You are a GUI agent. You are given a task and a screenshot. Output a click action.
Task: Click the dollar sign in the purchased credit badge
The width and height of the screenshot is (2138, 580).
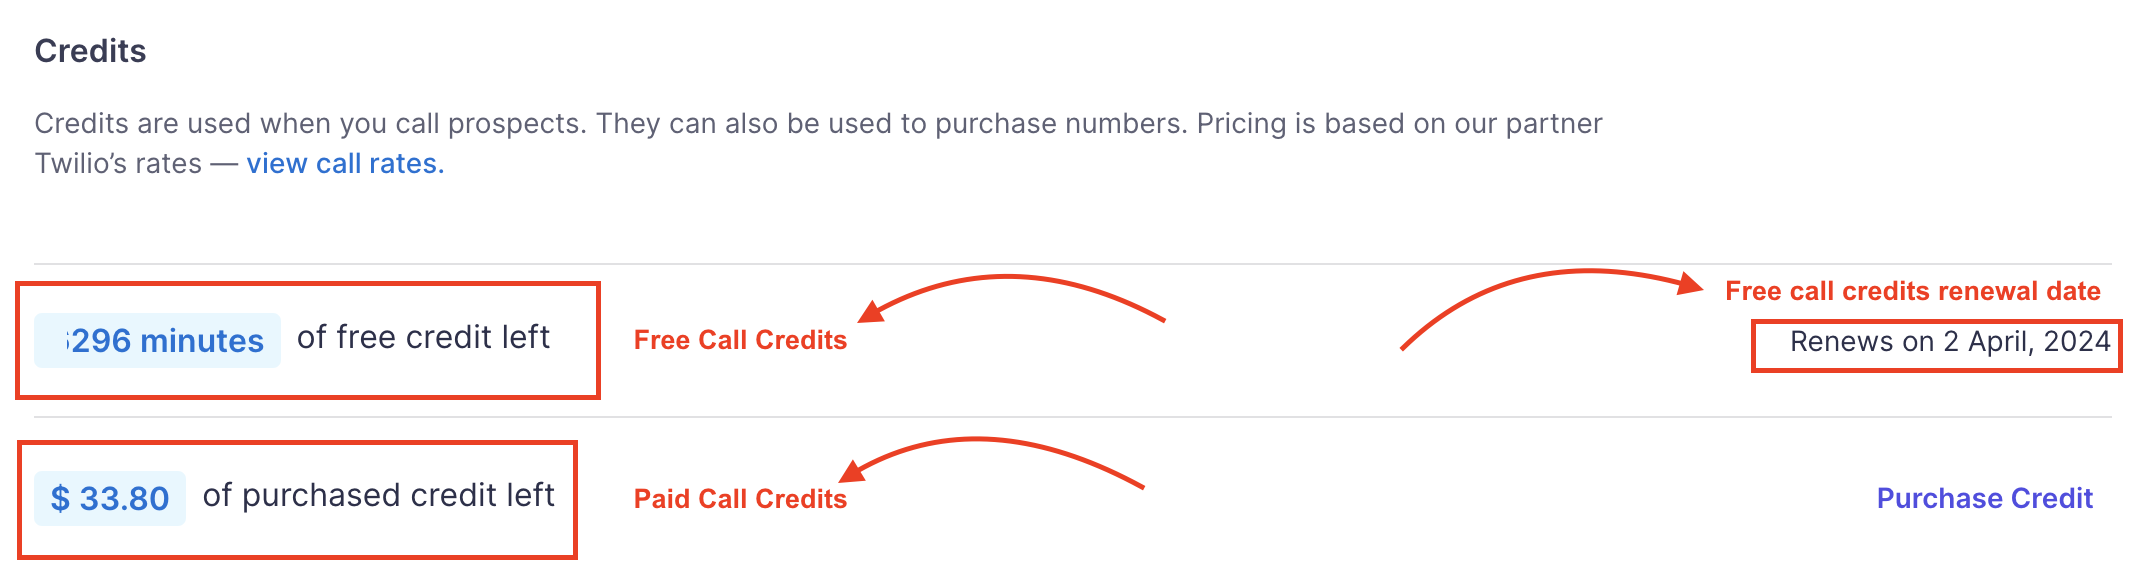pyautogui.click(x=60, y=498)
